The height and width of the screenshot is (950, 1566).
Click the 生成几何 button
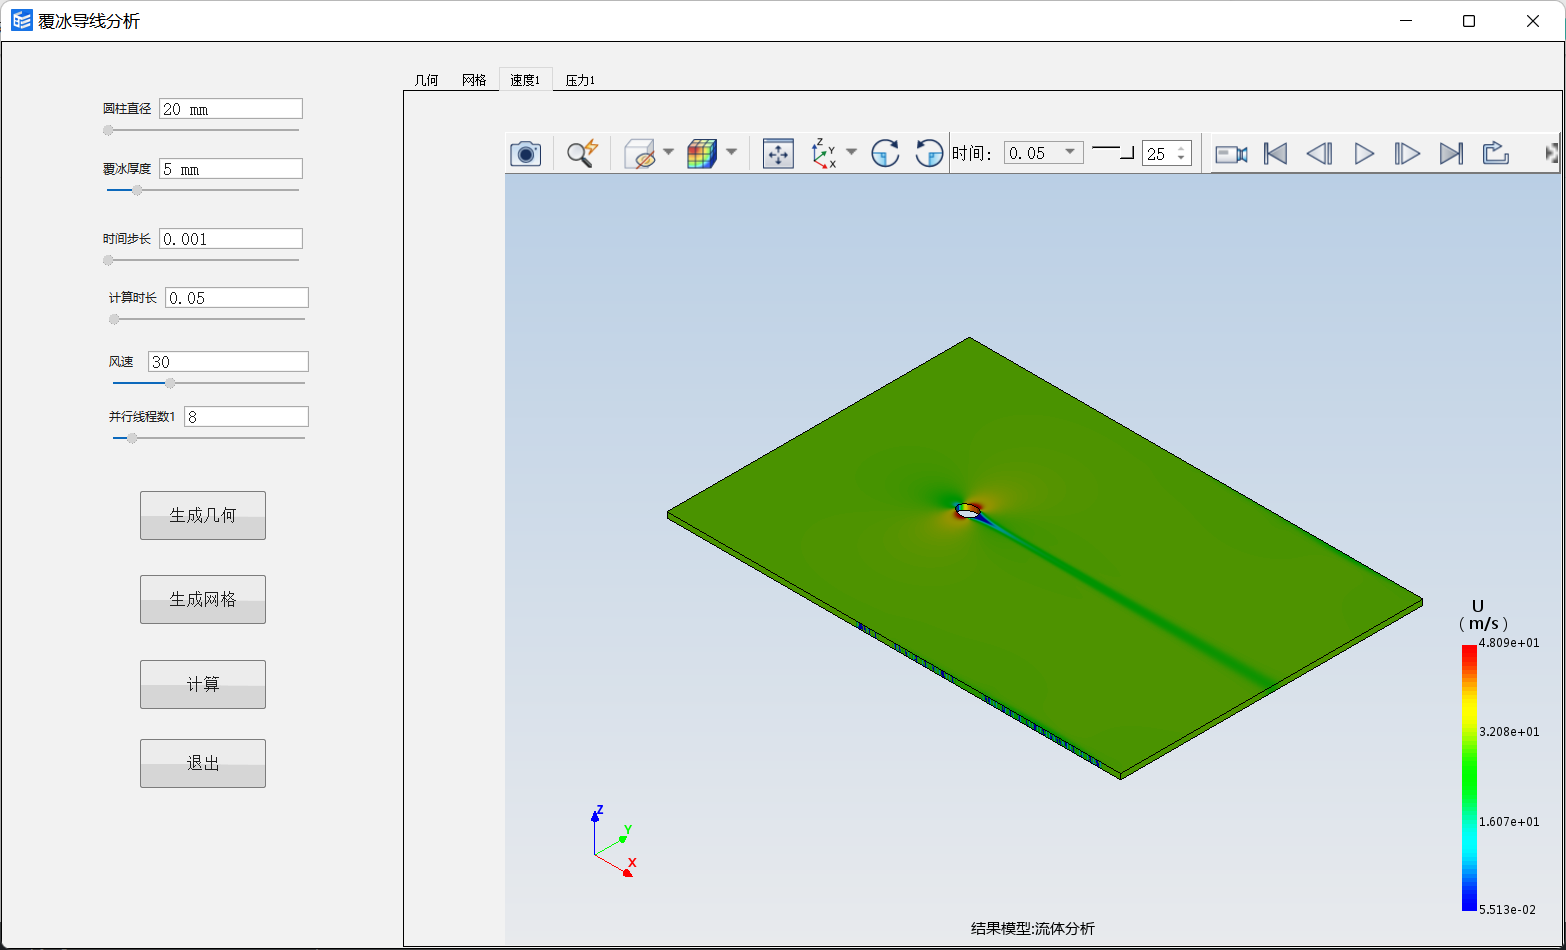tap(203, 515)
